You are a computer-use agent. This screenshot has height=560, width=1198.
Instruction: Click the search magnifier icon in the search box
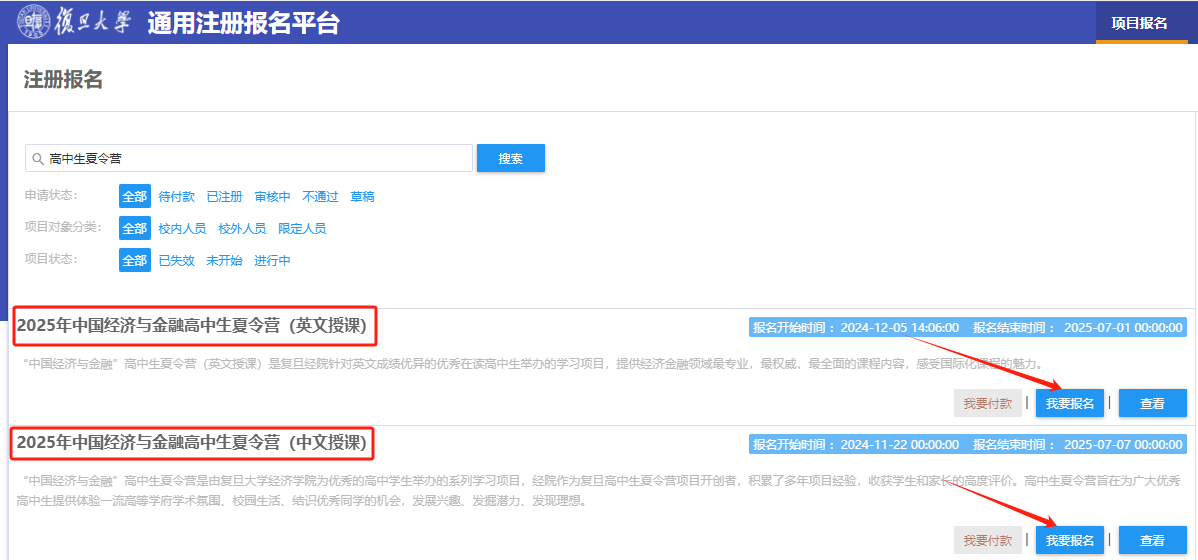[x=37, y=159]
